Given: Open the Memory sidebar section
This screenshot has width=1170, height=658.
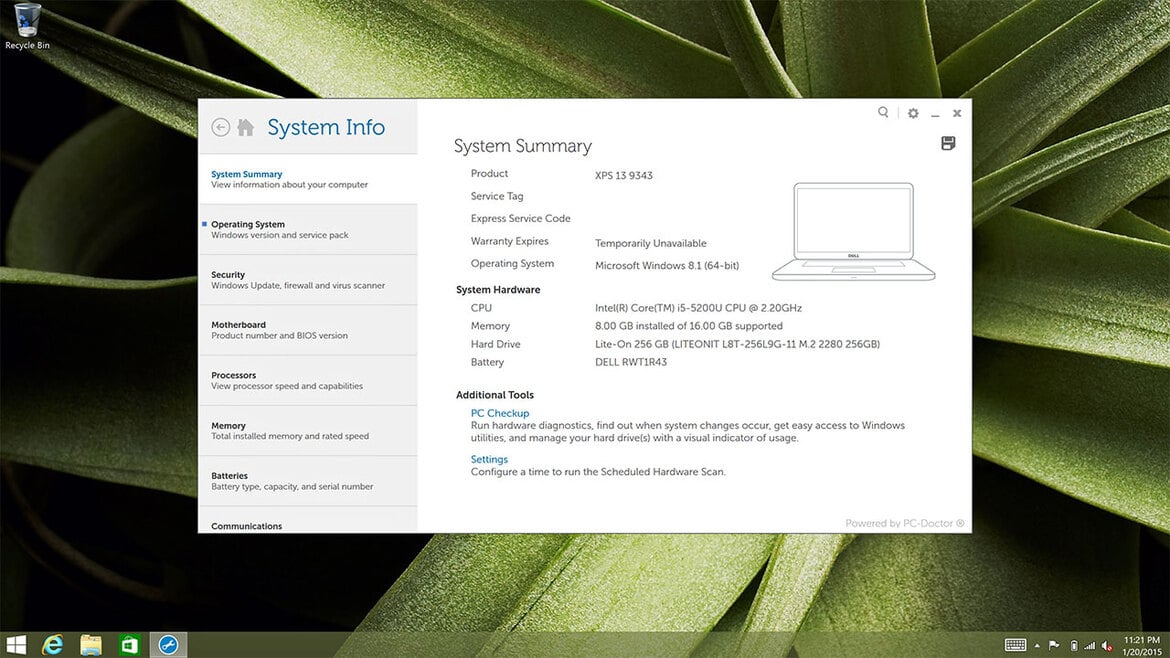Looking at the screenshot, I should coord(307,430).
